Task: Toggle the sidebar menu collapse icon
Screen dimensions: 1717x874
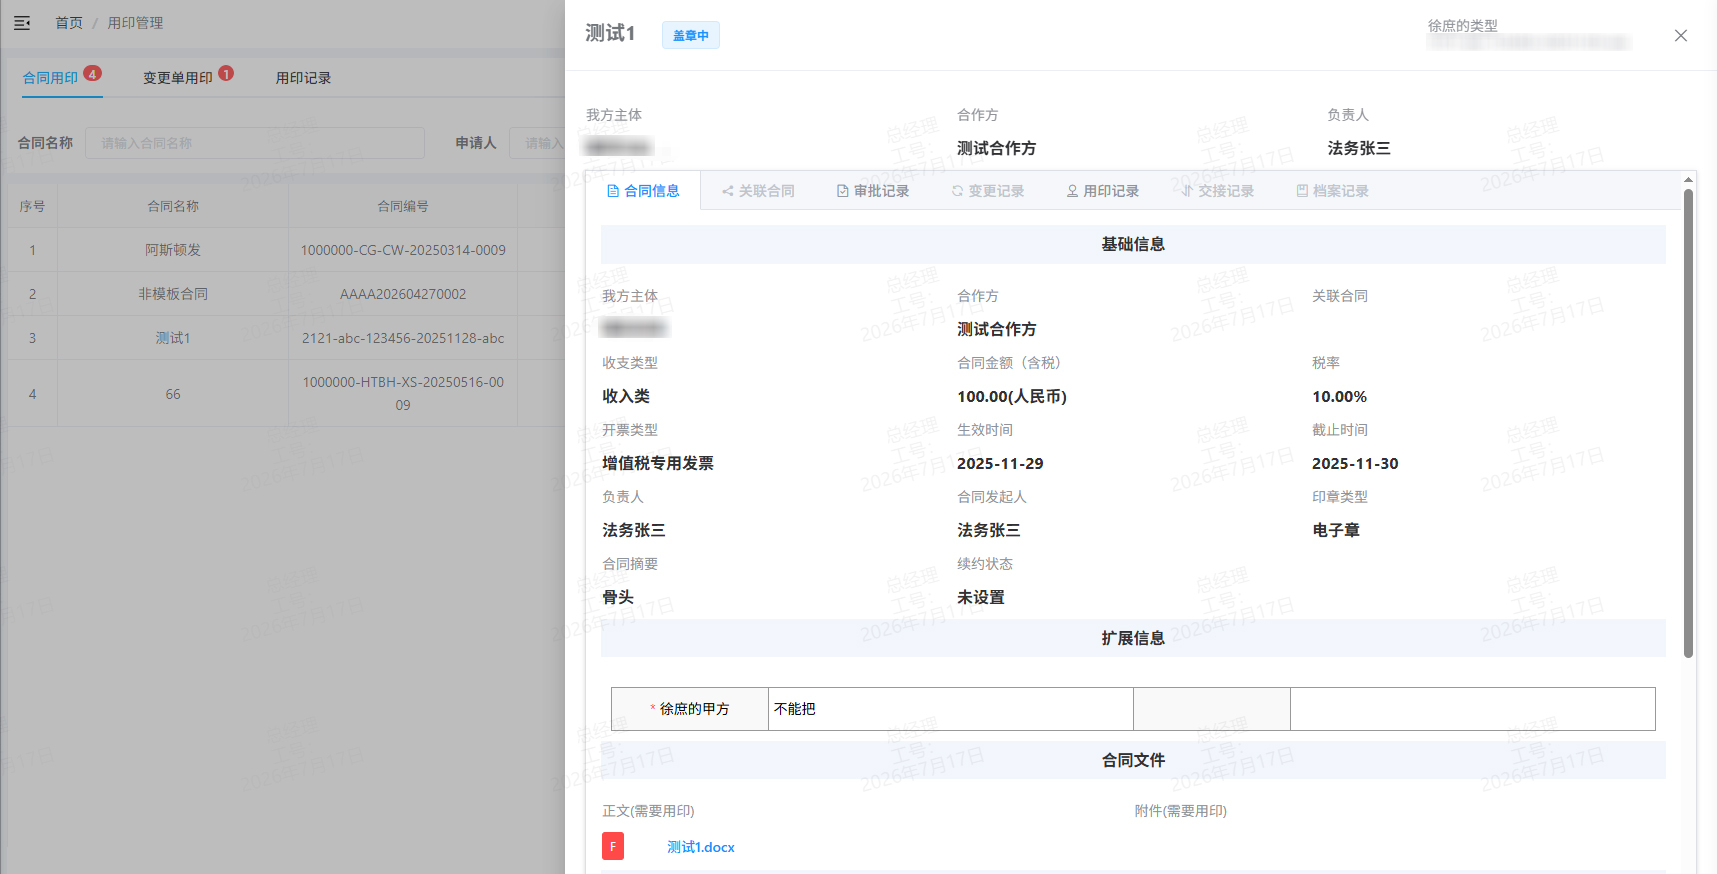Action: click(22, 22)
